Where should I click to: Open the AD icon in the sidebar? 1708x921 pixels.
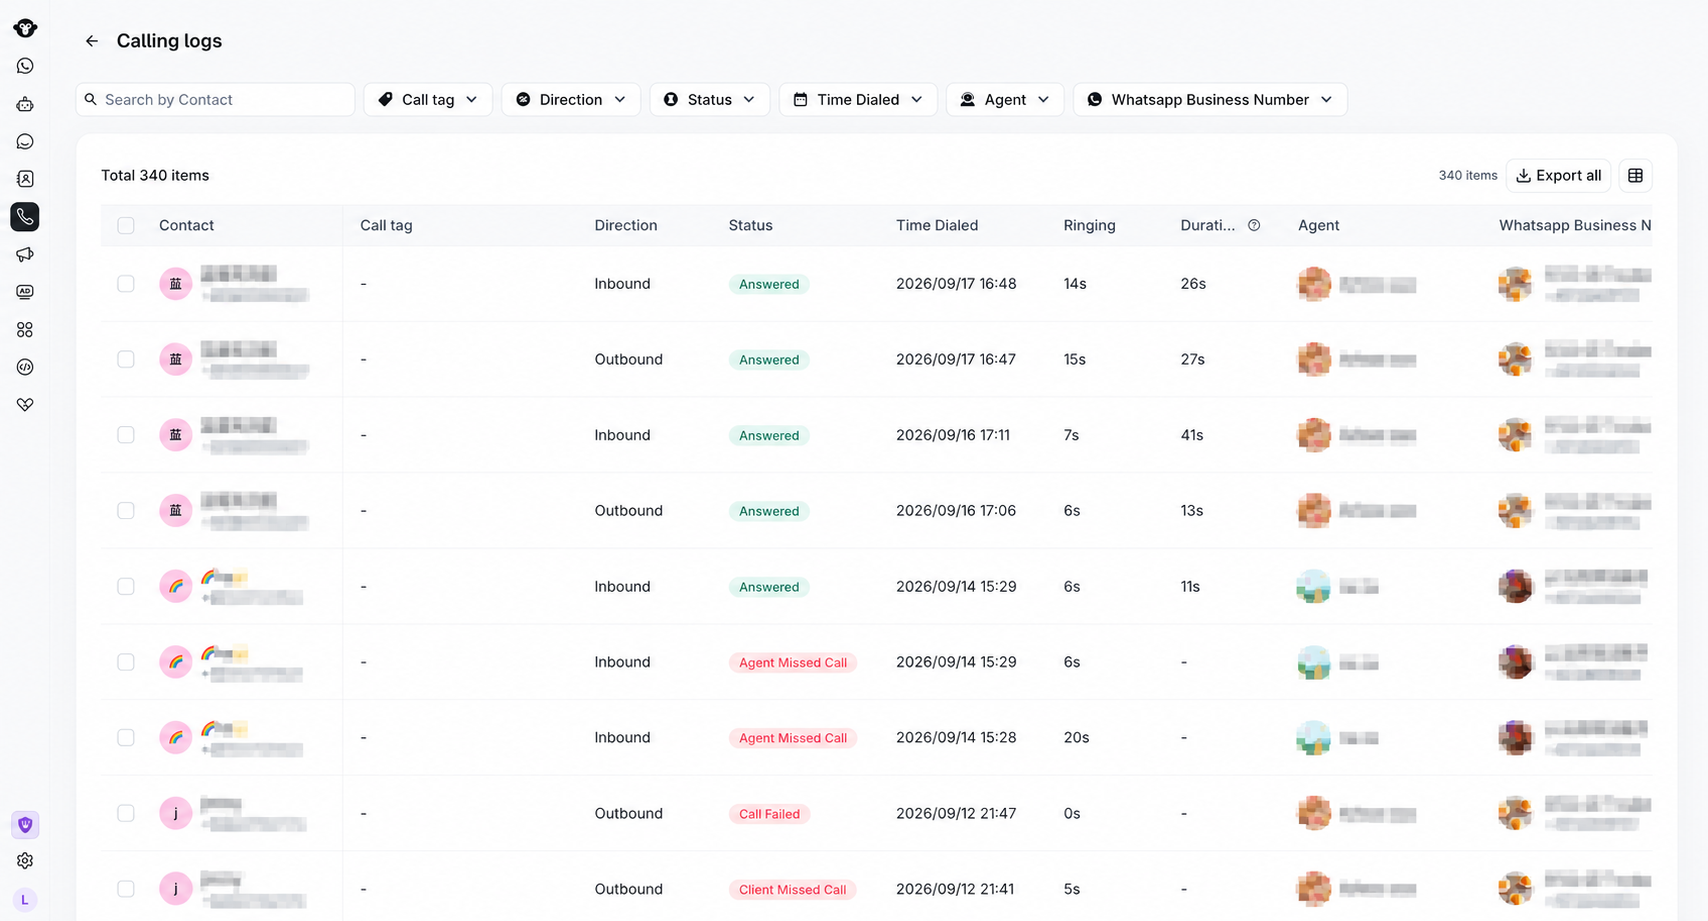point(25,292)
